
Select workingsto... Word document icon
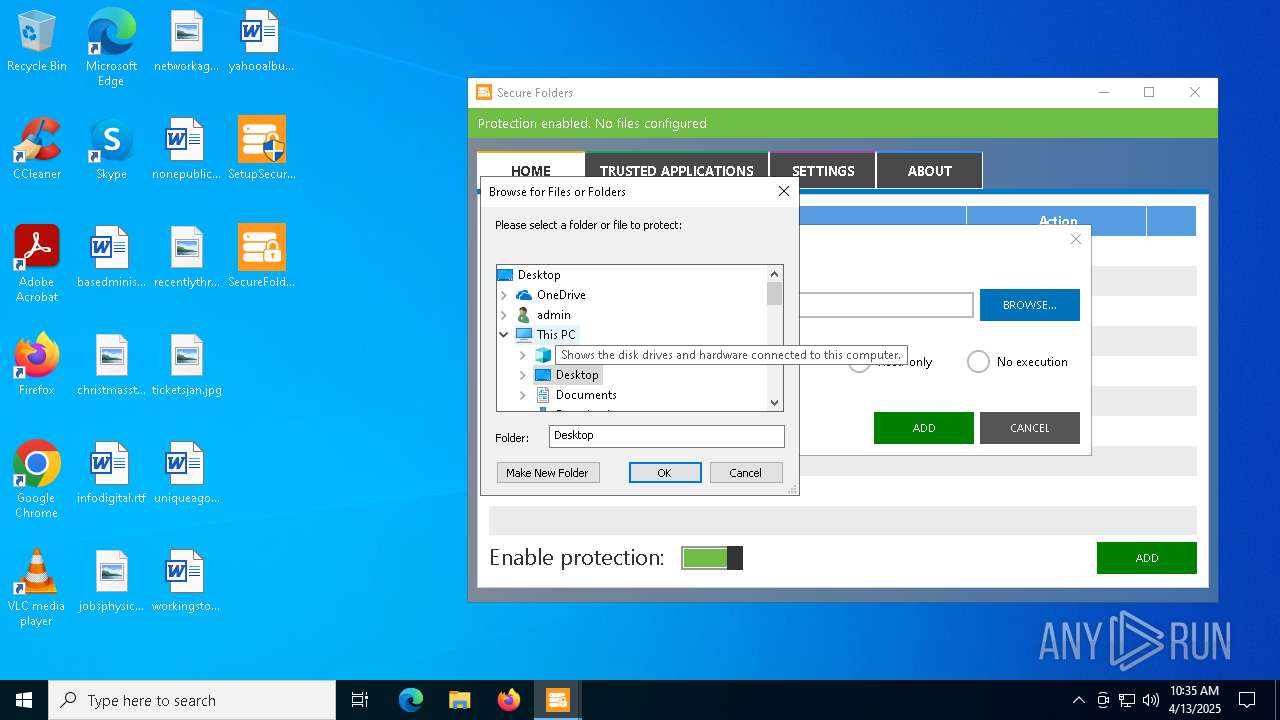tap(186, 582)
